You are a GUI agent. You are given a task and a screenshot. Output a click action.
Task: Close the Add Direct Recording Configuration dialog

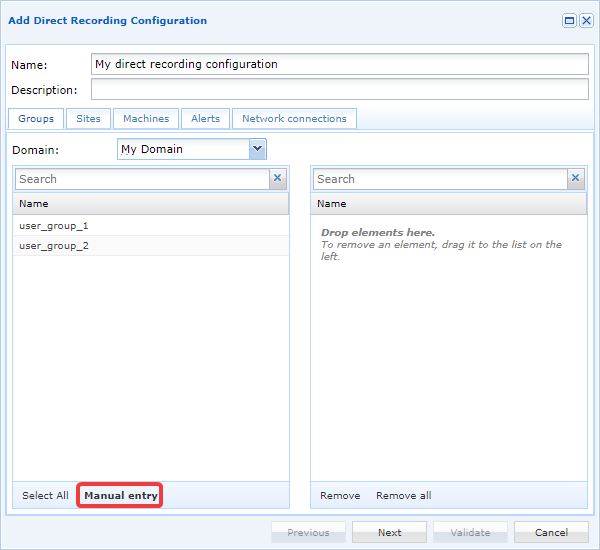tap(586, 20)
